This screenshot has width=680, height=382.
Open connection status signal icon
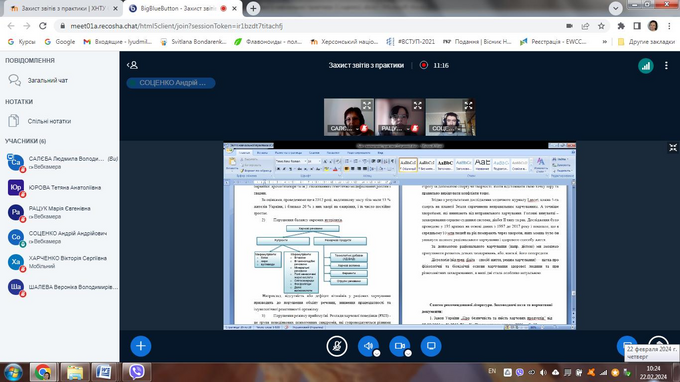(646, 65)
